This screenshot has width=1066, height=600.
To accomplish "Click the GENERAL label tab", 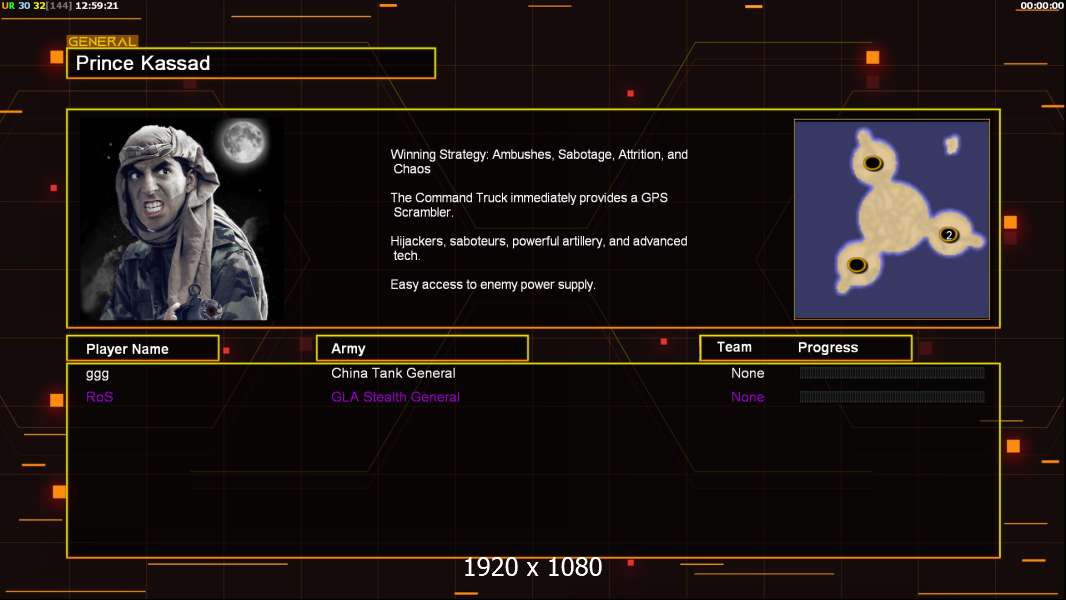I will coord(102,41).
